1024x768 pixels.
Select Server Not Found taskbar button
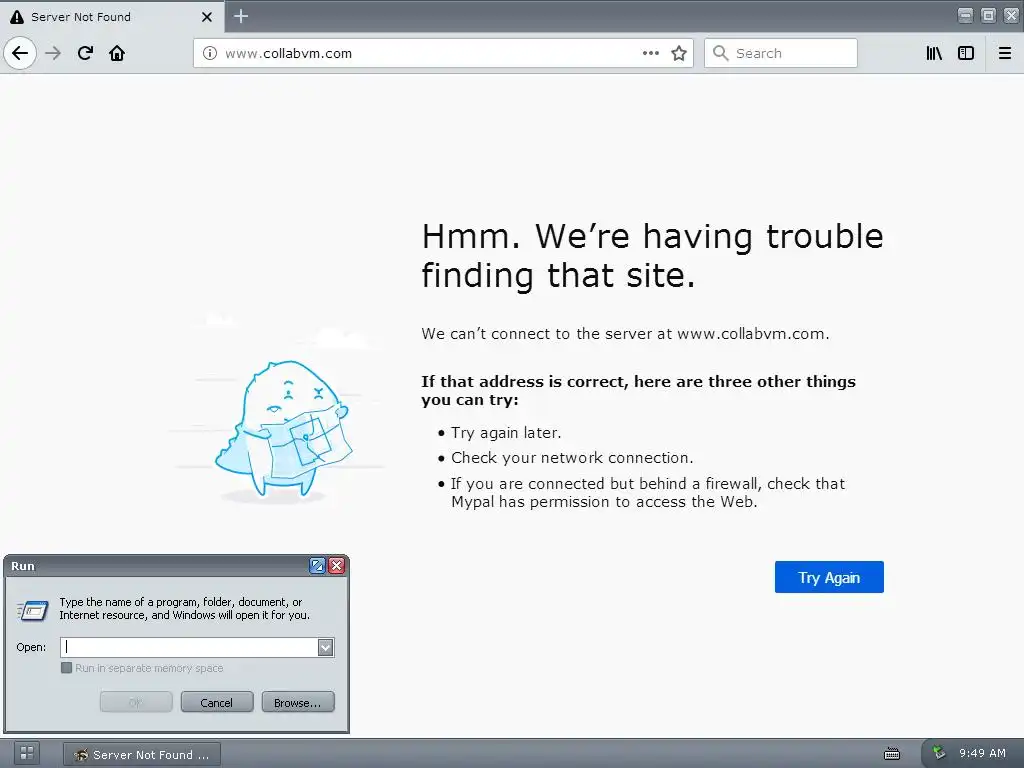click(x=142, y=754)
